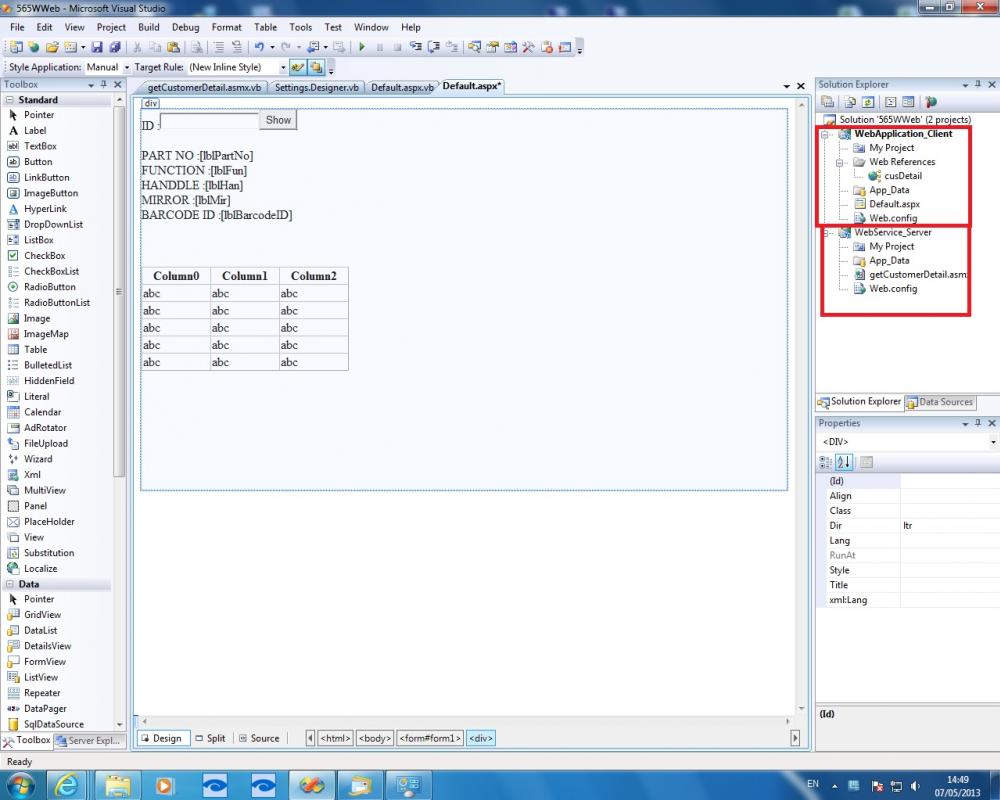Select the GridView control in Toolbox
This screenshot has width=1000, height=800.
click(x=42, y=615)
